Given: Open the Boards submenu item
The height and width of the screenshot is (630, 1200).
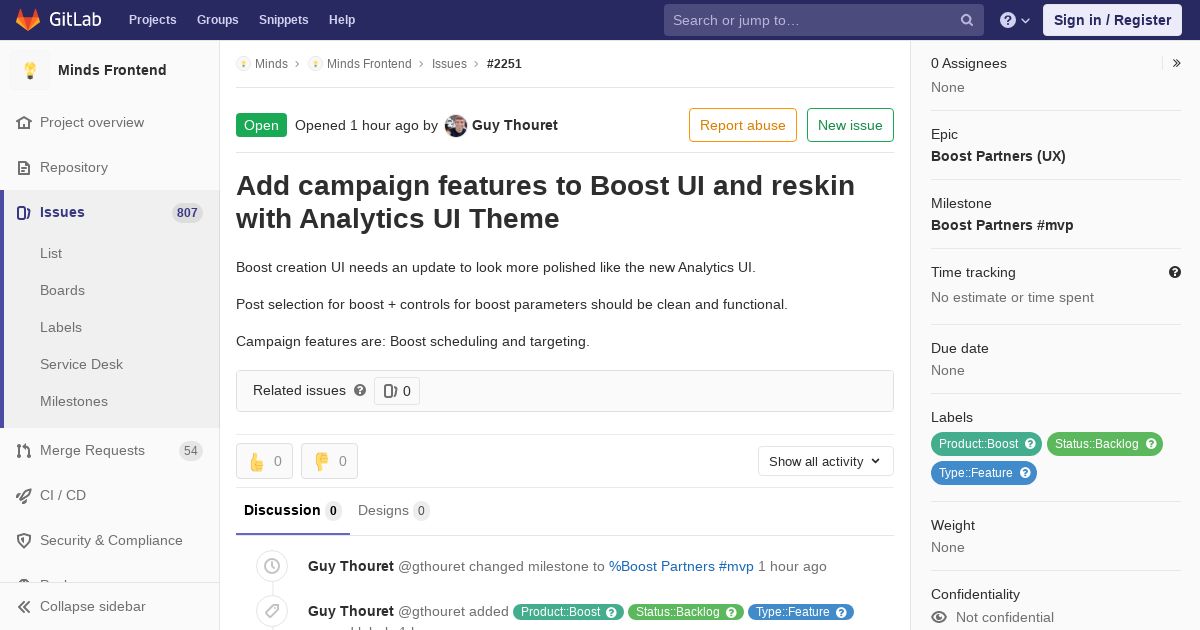Looking at the screenshot, I should pos(62,290).
